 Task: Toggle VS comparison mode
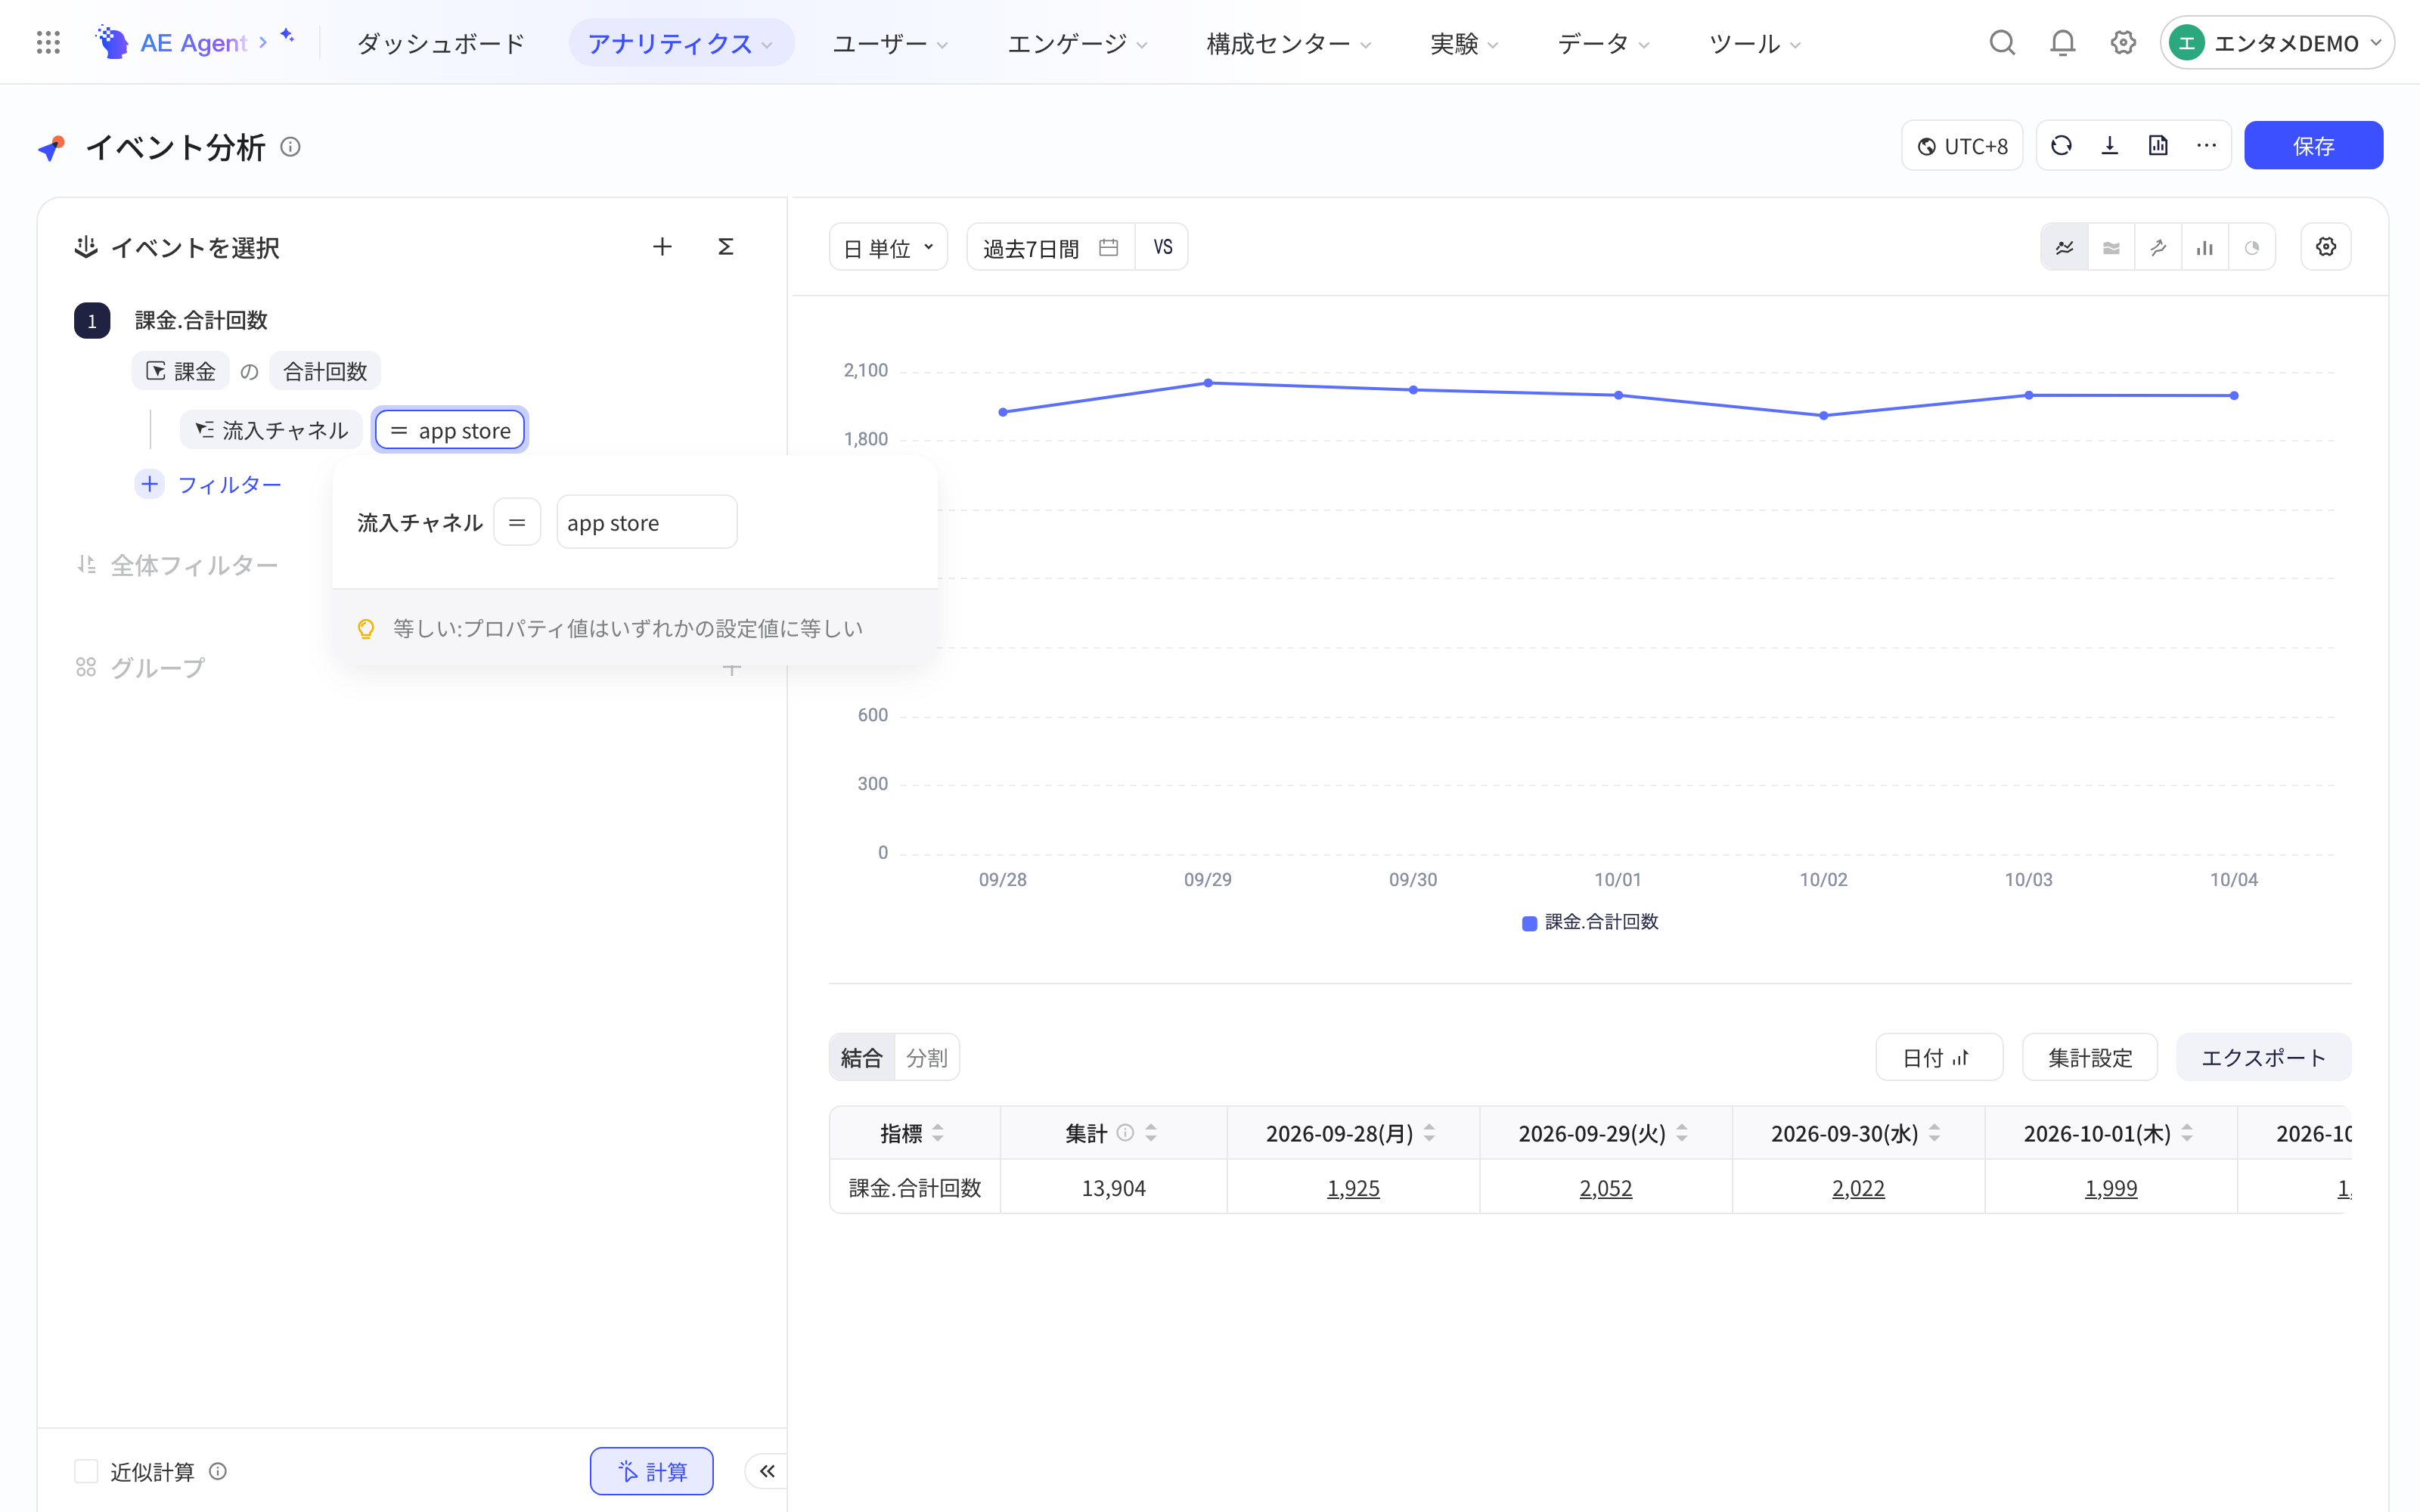1162,247
